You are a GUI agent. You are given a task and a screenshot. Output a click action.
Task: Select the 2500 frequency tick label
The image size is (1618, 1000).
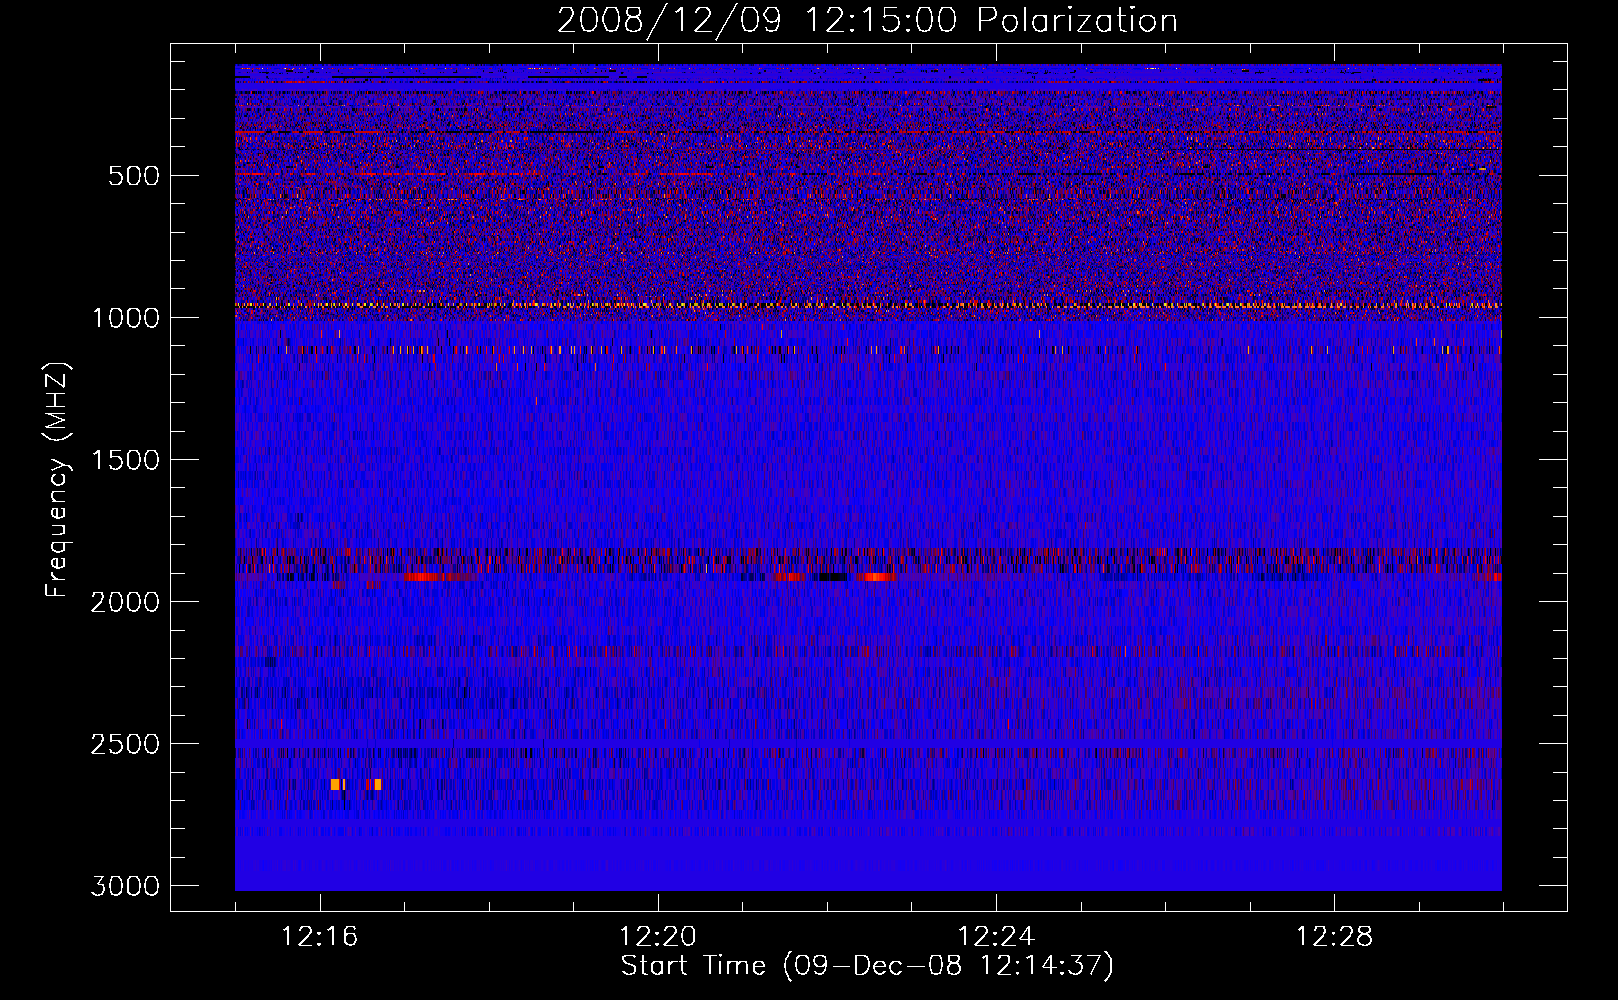coord(125,744)
